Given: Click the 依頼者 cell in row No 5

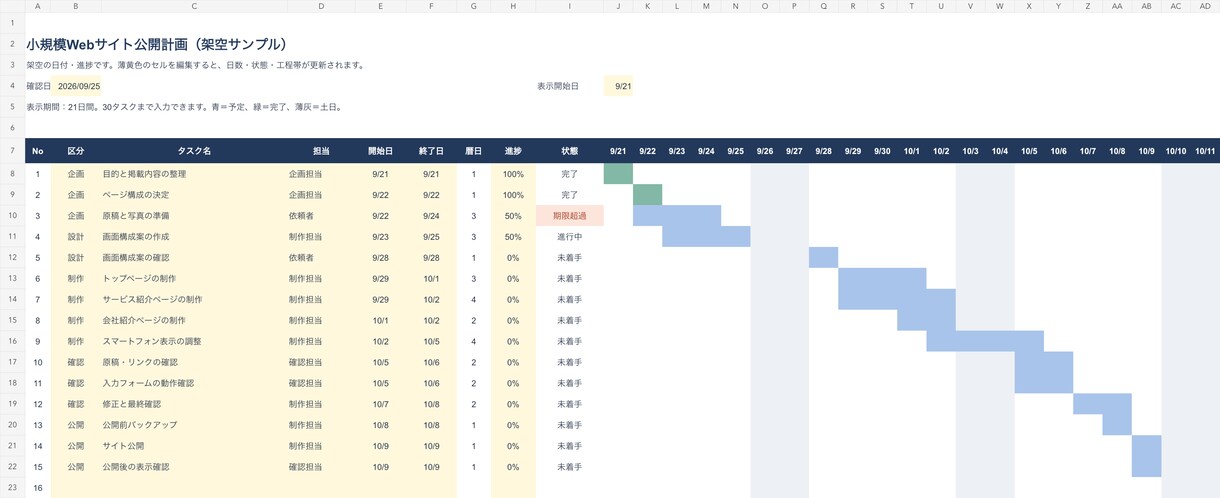Looking at the screenshot, I should [322, 258].
